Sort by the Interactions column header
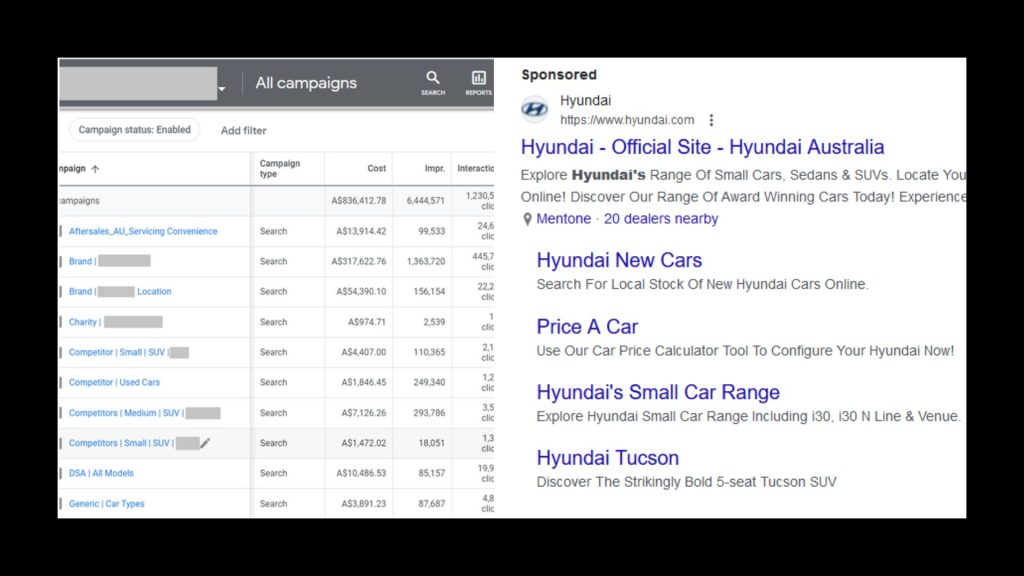Screen dimensions: 1024x576 pos(475,168)
